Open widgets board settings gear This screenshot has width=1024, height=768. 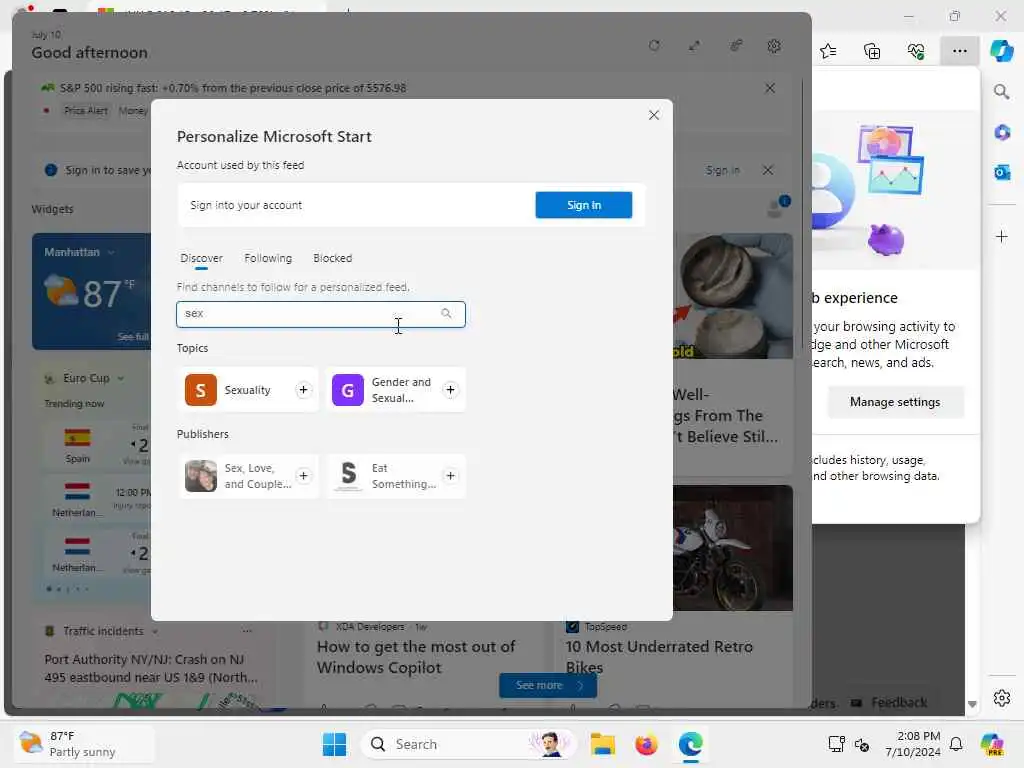(x=774, y=46)
